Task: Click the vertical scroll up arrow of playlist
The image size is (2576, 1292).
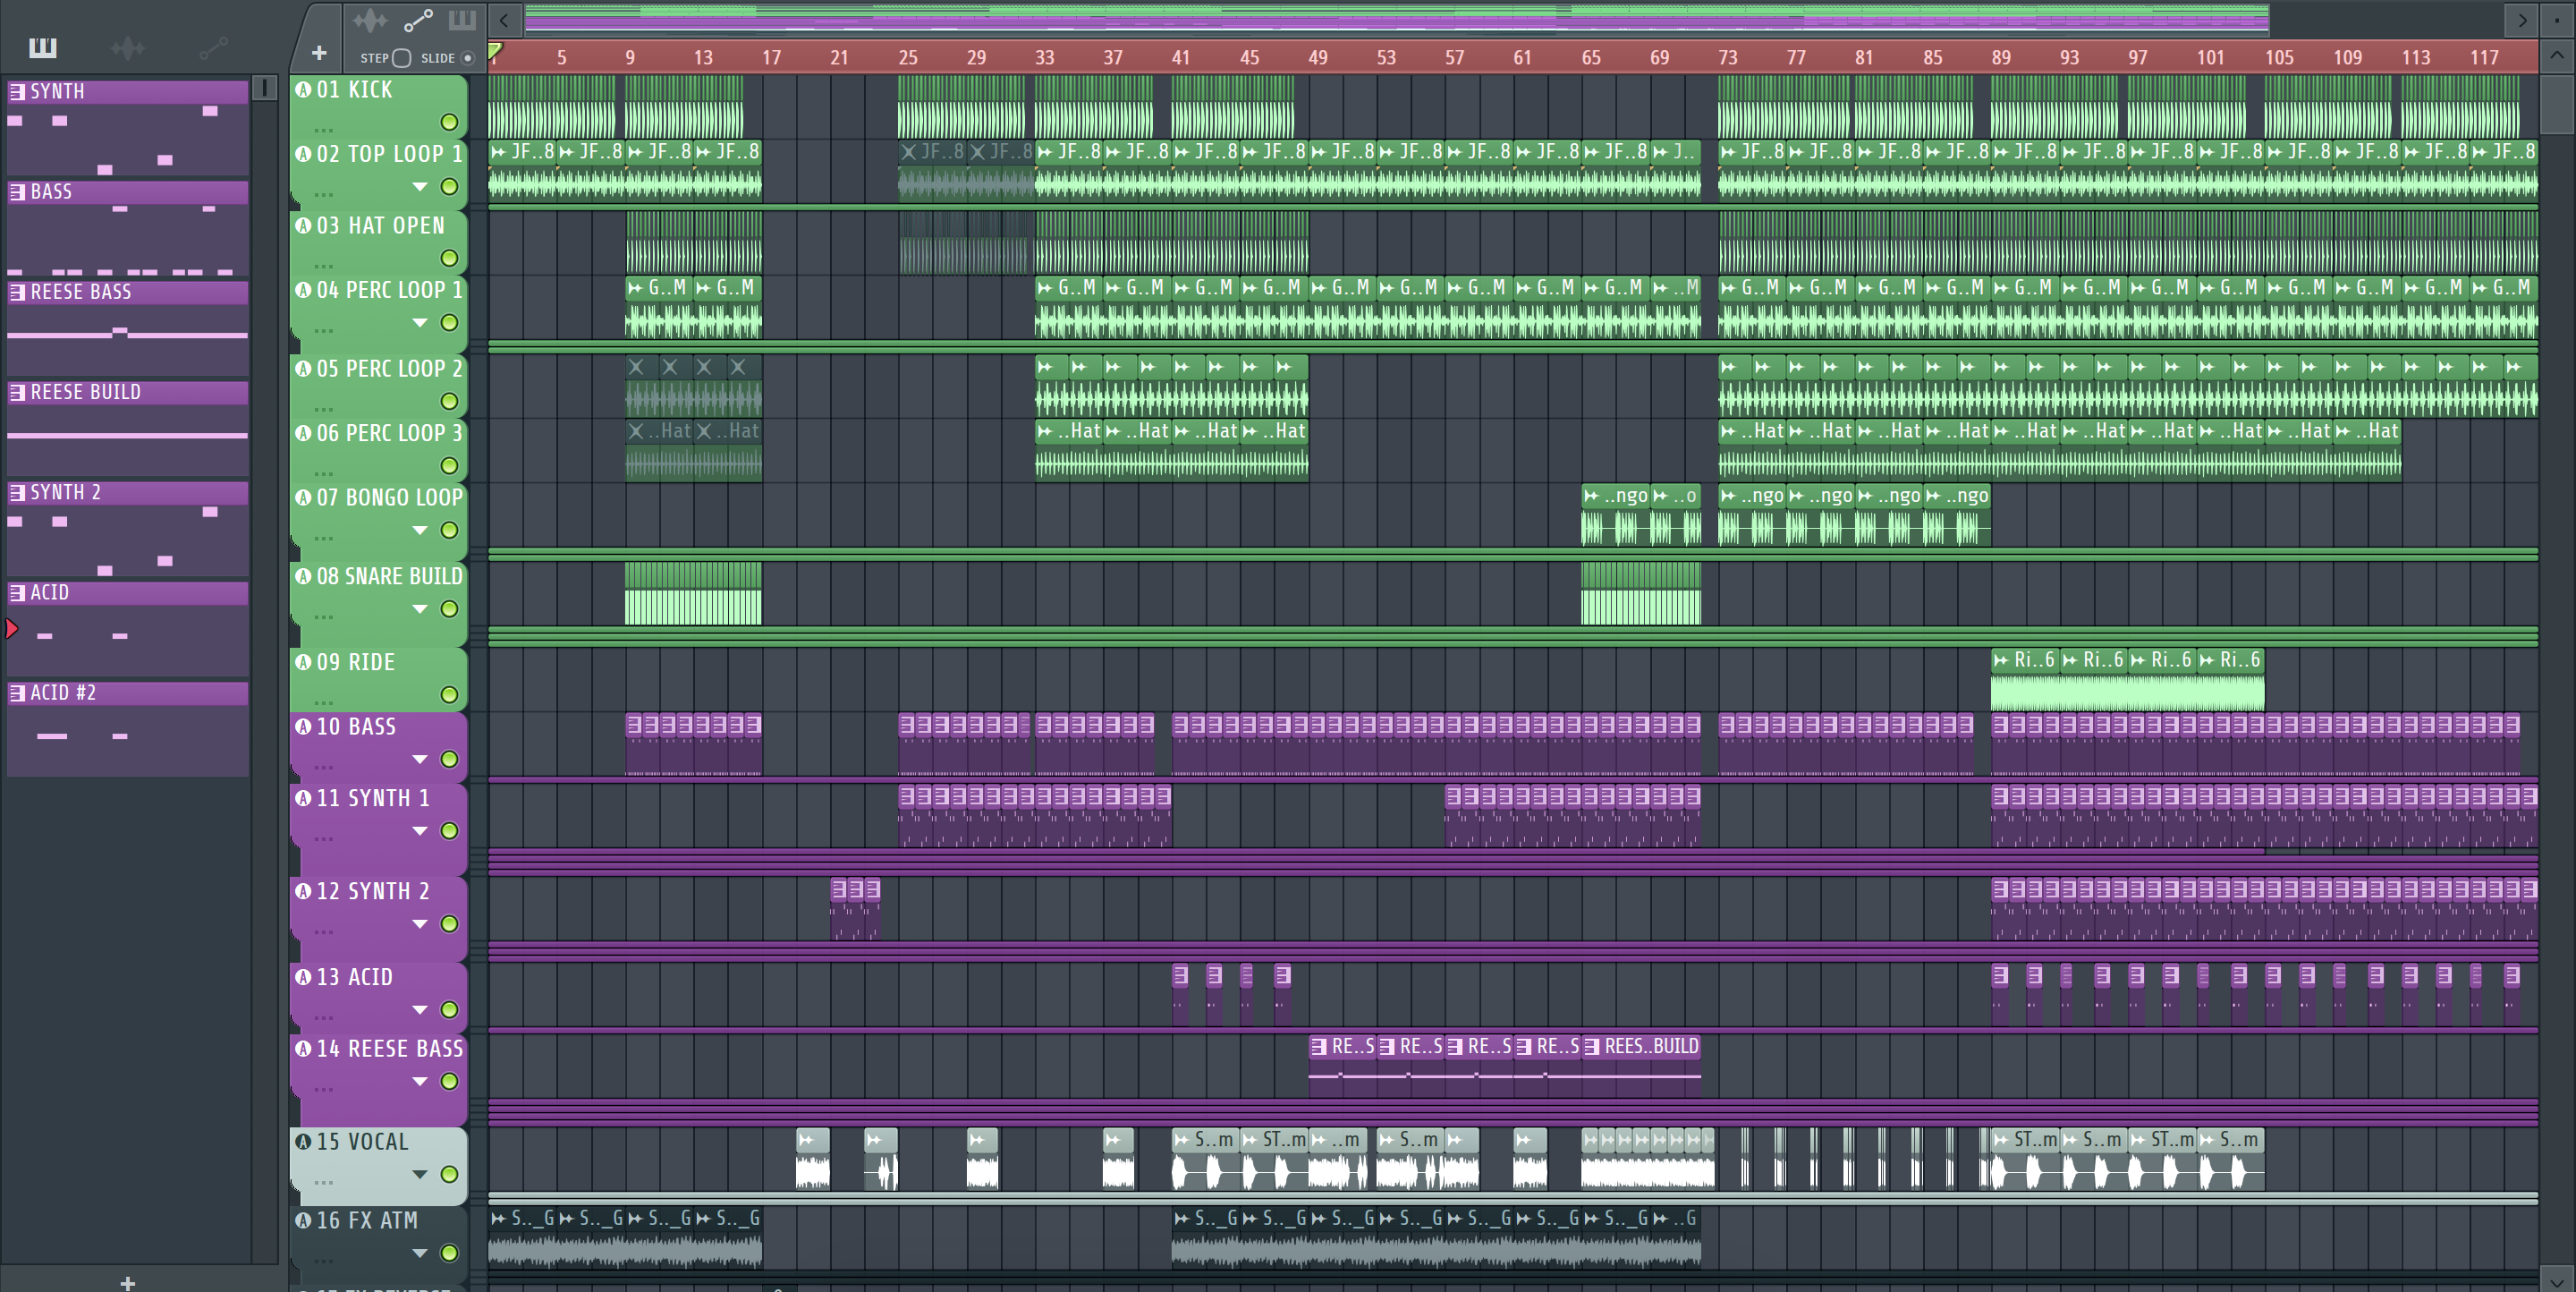Action: [x=2557, y=56]
